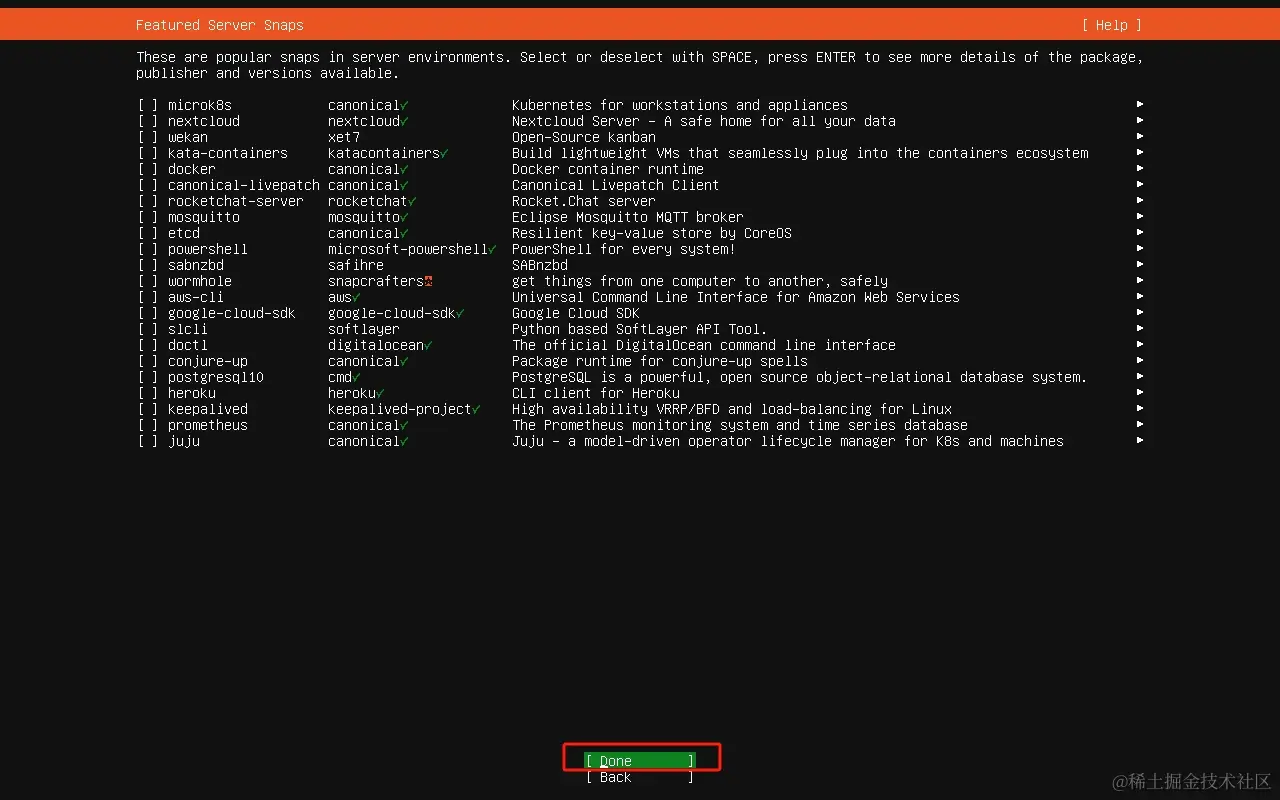Tick the powershell snap checkbox
The height and width of the screenshot is (800, 1280).
(x=148, y=249)
